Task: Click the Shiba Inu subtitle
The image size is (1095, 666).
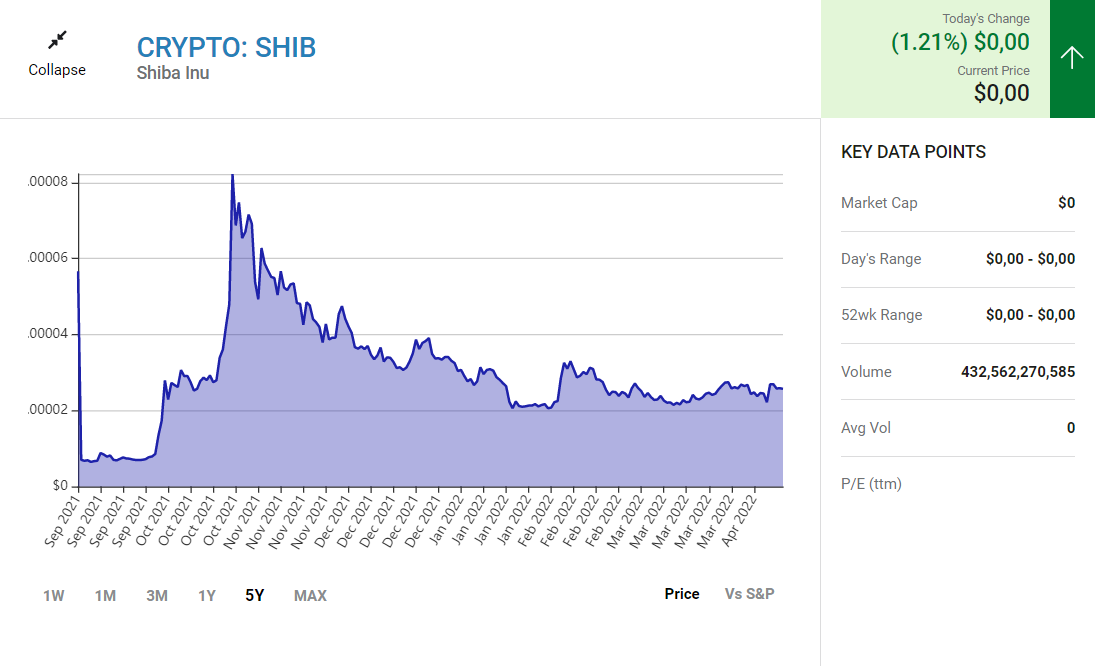Action: pyautogui.click(x=173, y=73)
